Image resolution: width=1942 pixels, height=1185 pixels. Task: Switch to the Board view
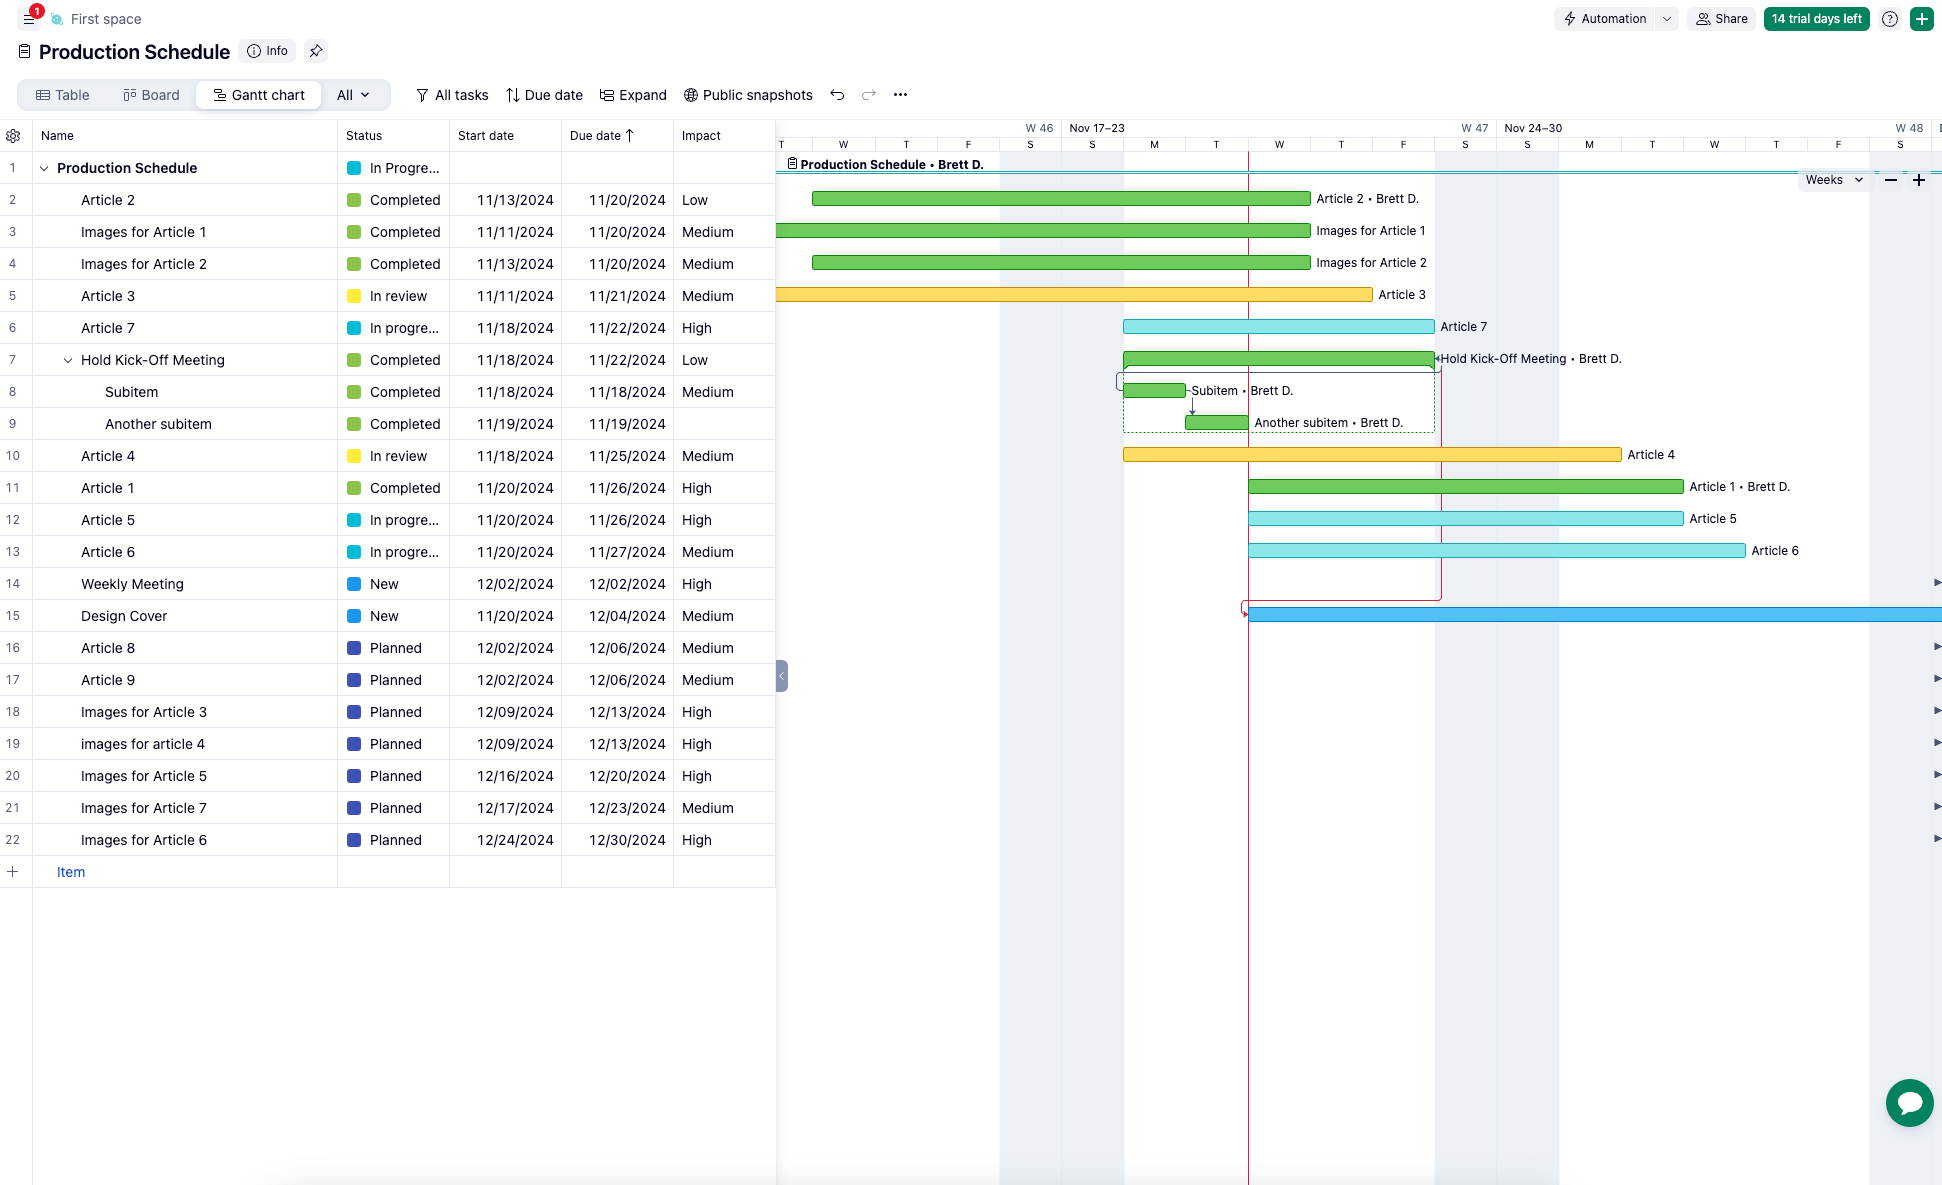[151, 94]
